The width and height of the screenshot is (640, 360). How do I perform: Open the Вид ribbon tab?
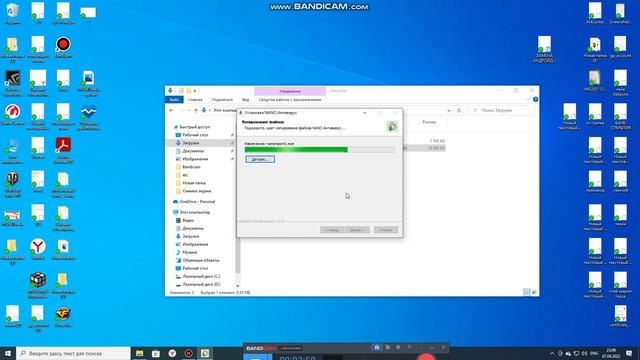(245, 100)
